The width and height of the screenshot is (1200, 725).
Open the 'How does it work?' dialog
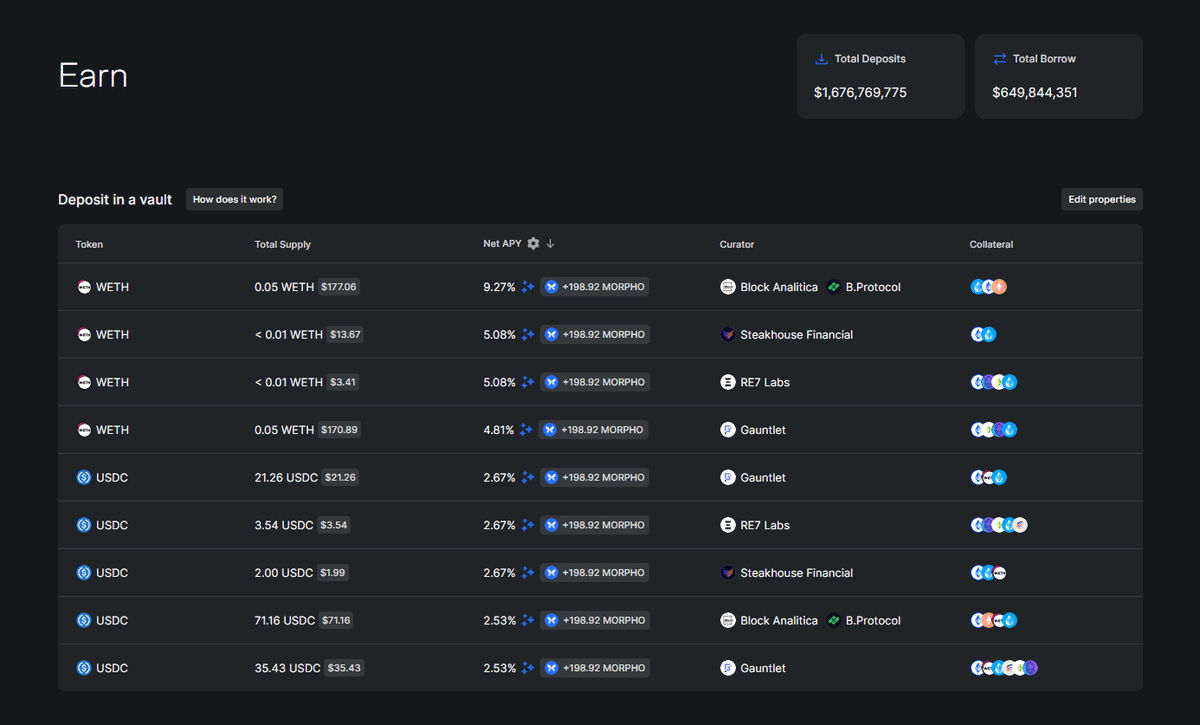click(x=234, y=199)
